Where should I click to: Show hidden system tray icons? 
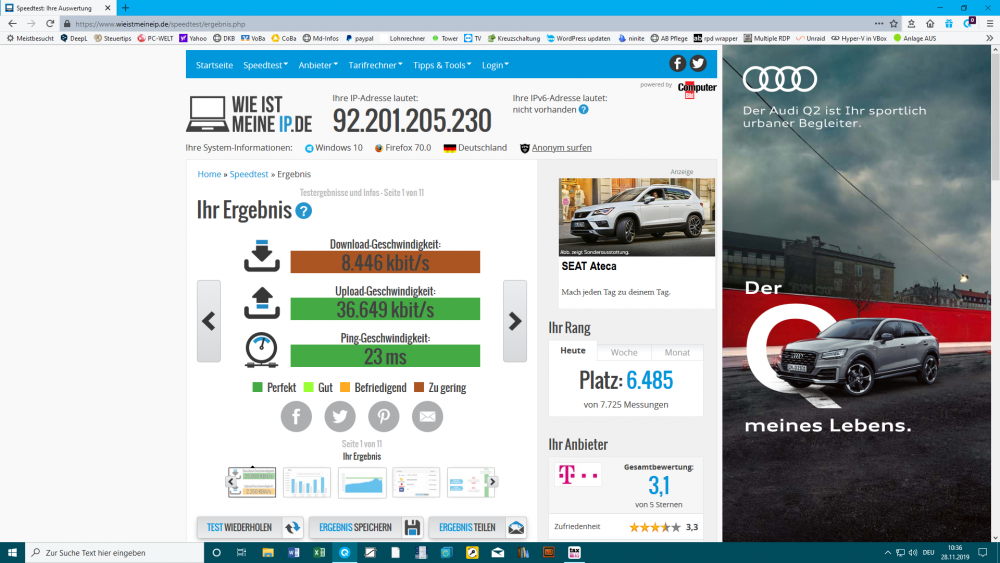click(887, 552)
